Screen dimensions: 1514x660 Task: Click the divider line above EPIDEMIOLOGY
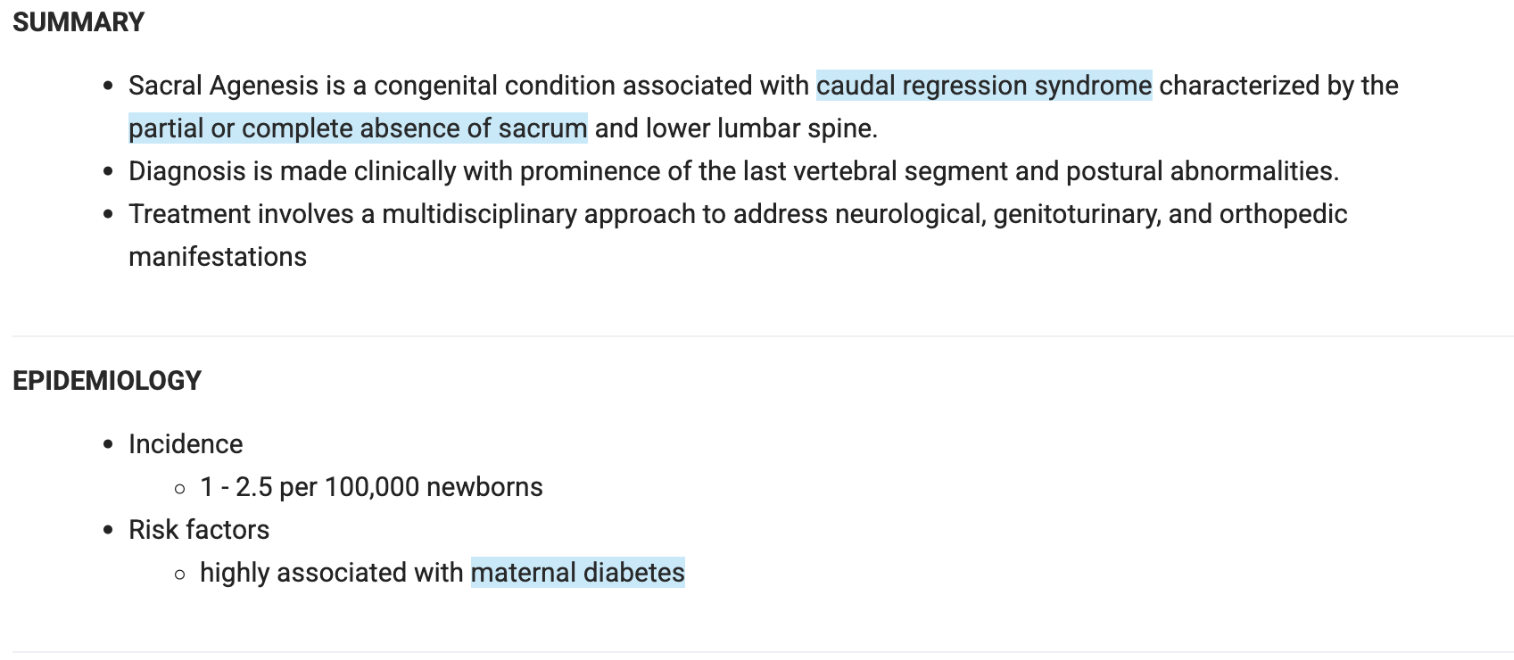coord(757,336)
